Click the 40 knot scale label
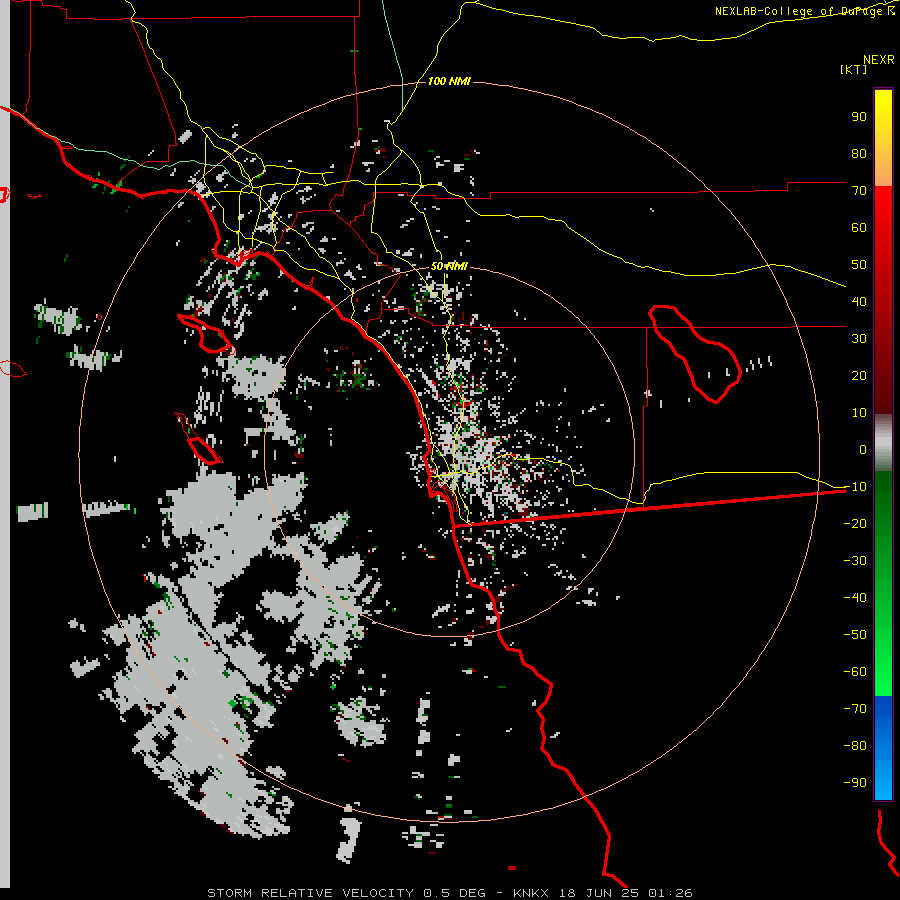Image resolution: width=900 pixels, height=900 pixels. coord(859,301)
